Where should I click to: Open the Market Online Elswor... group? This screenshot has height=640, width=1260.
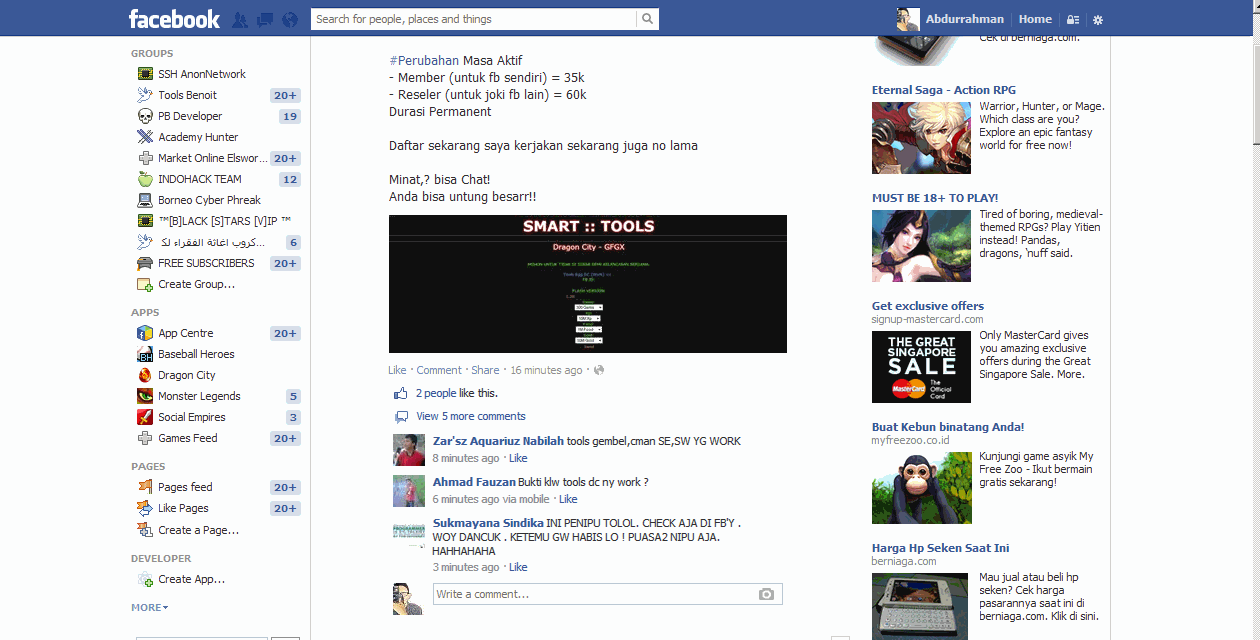pyautogui.click(x=212, y=158)
